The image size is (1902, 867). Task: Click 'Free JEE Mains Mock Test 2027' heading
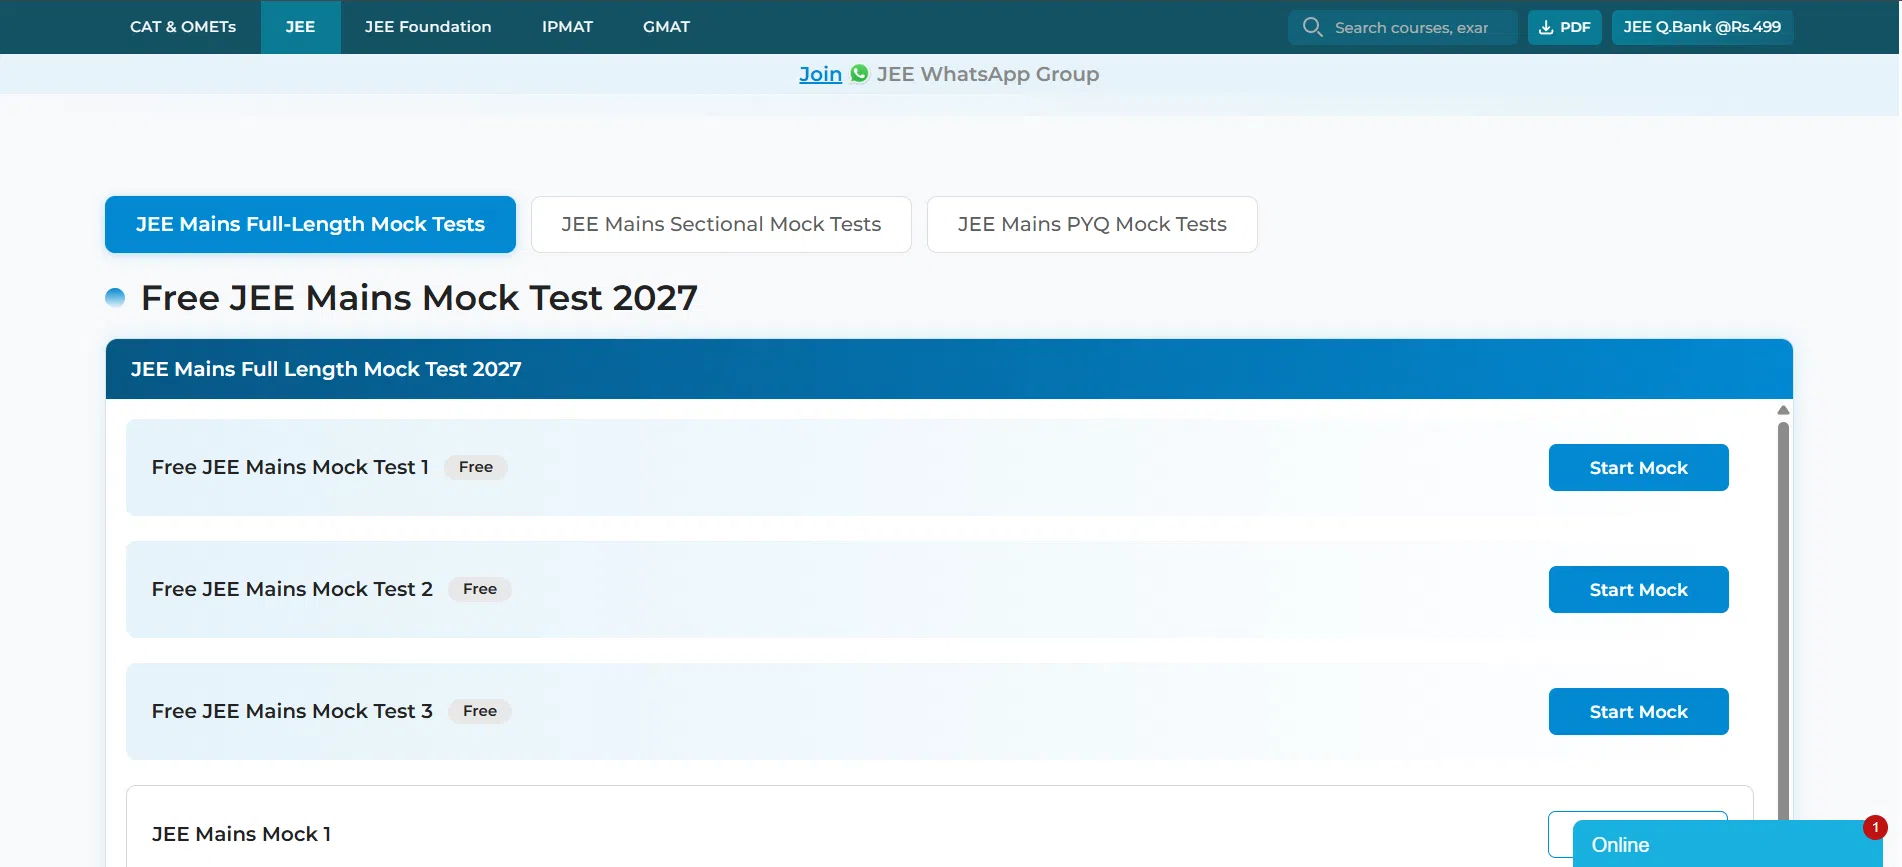click(x=419, y=298)
